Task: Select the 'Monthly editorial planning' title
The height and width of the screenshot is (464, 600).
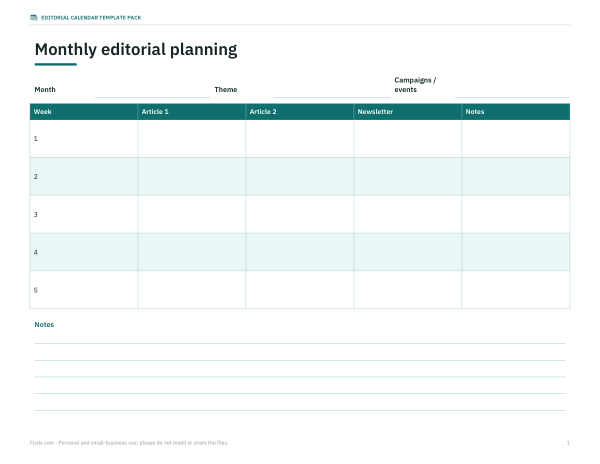Action: pyautogui.click(x=136, y=50)
